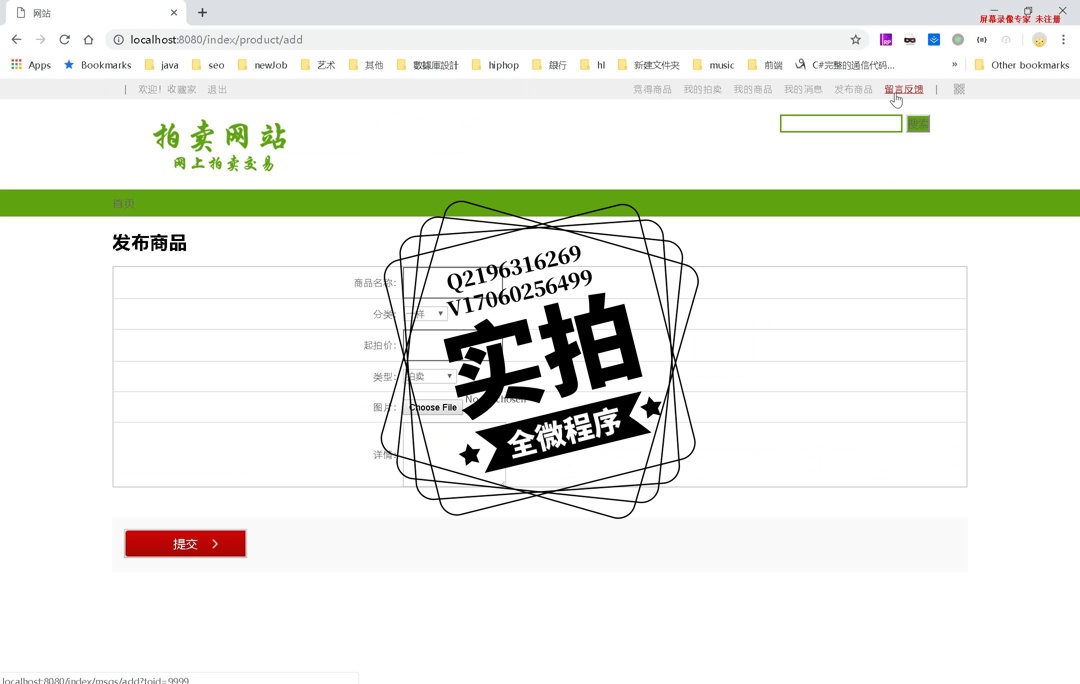Open 我的拍卖 in the top menu
This screenshot has width=1080, height=684.
click(703, 89)
